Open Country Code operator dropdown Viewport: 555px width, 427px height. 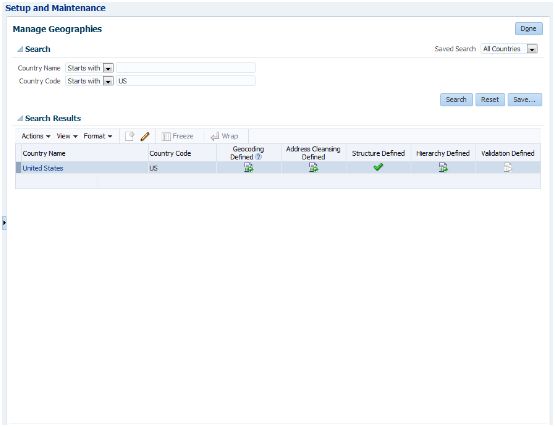click(108, 81)
